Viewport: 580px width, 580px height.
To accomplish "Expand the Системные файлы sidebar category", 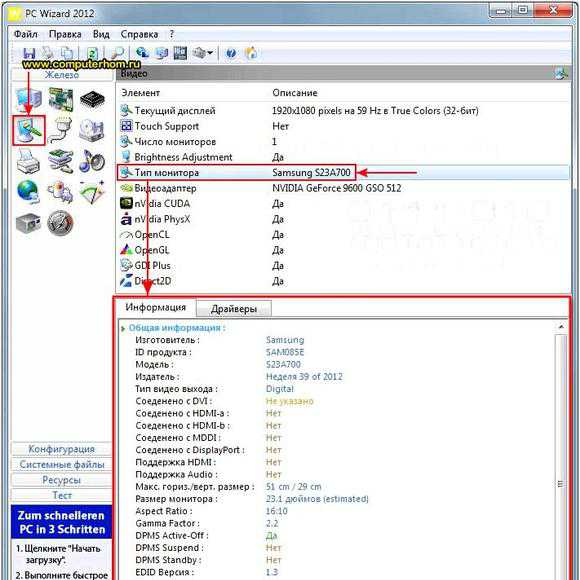I will 62,465.
